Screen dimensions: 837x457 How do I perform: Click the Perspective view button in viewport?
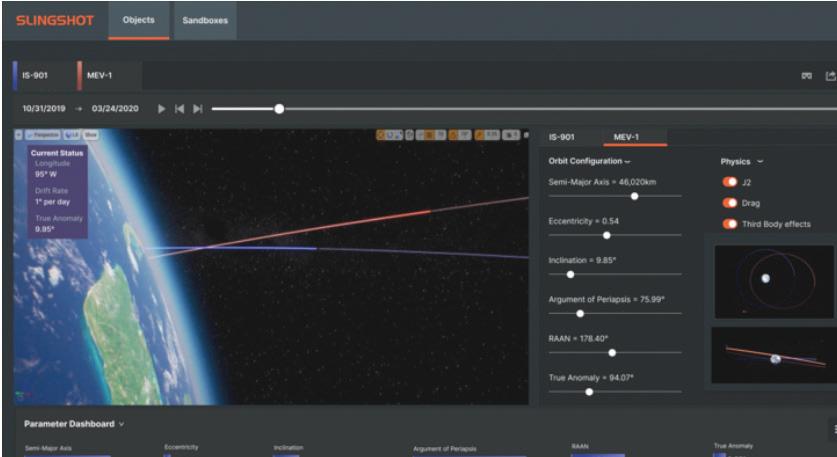pos(43,135)
